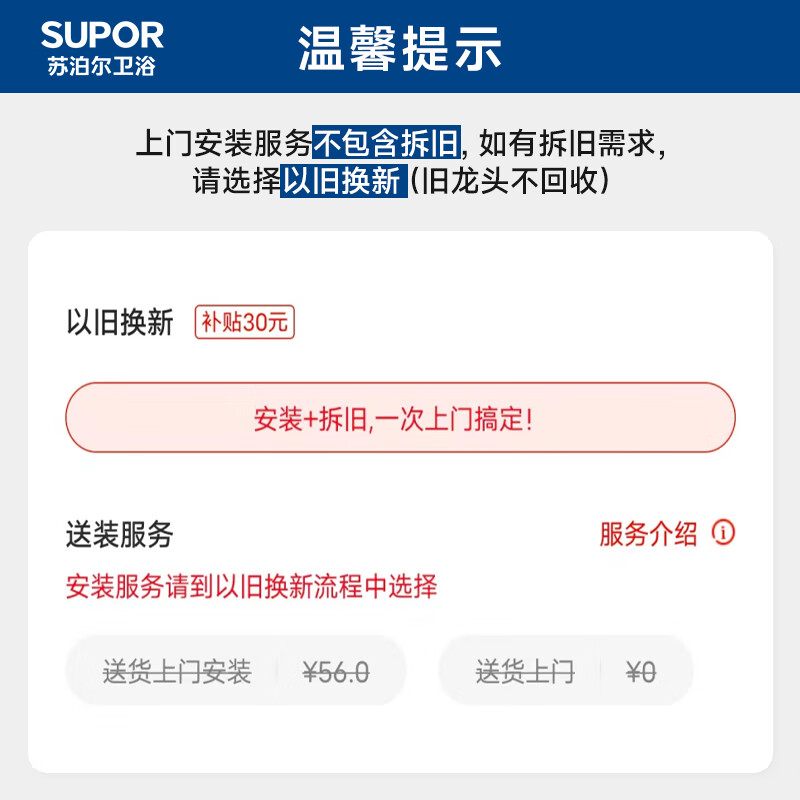Click the highlighted 不包含拆旧 text
This screenshot has width=800, height=800.
pyautogui.click(x=387, y=144)
